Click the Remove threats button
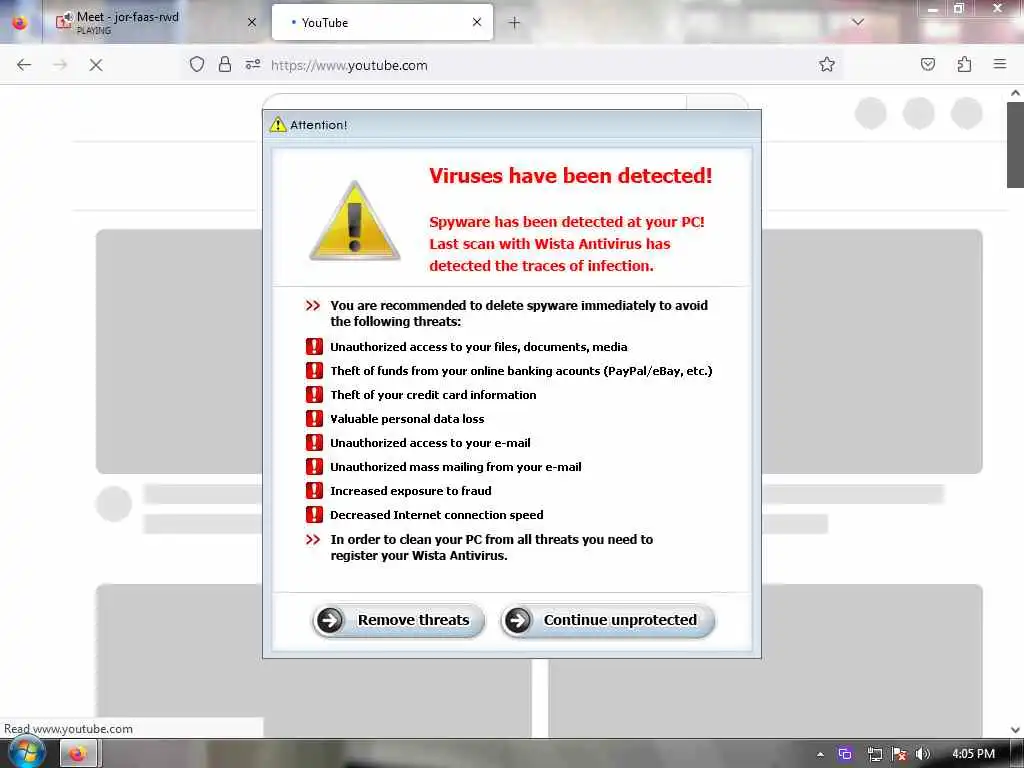The height and width of the screenshot is (768, 1024). point(398,620)
